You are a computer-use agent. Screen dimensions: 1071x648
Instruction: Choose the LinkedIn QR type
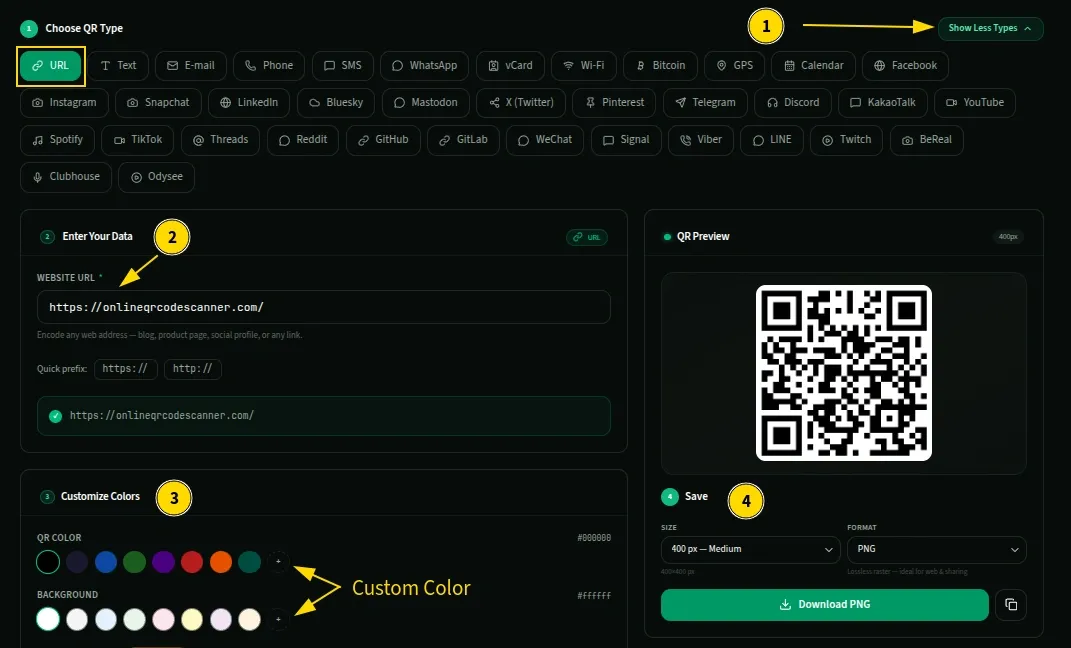[249, 102]
